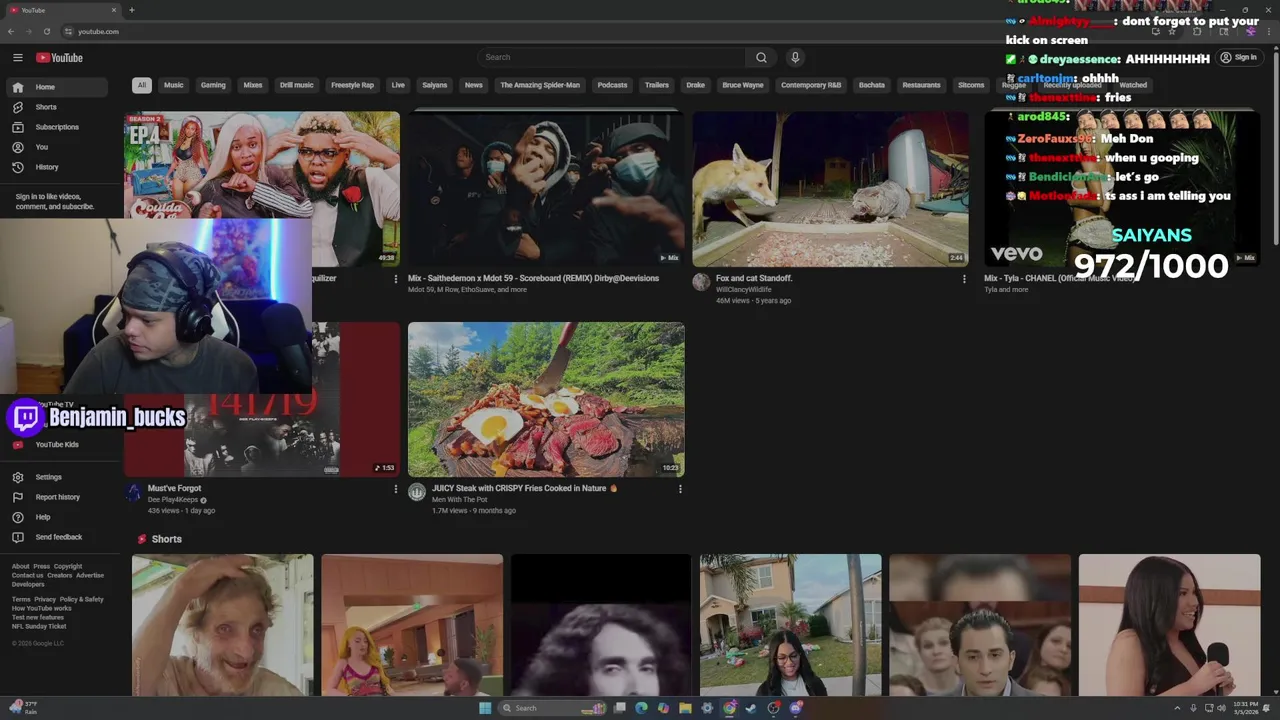
Task: Open the JUICY Steak with CRISPY Fries thumbnail
Action: point(546,399)
